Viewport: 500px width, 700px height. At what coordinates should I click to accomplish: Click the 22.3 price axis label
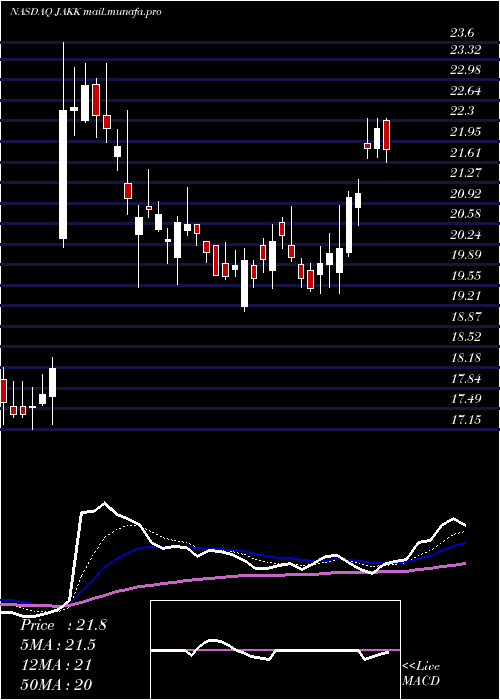tap(462, 111)
